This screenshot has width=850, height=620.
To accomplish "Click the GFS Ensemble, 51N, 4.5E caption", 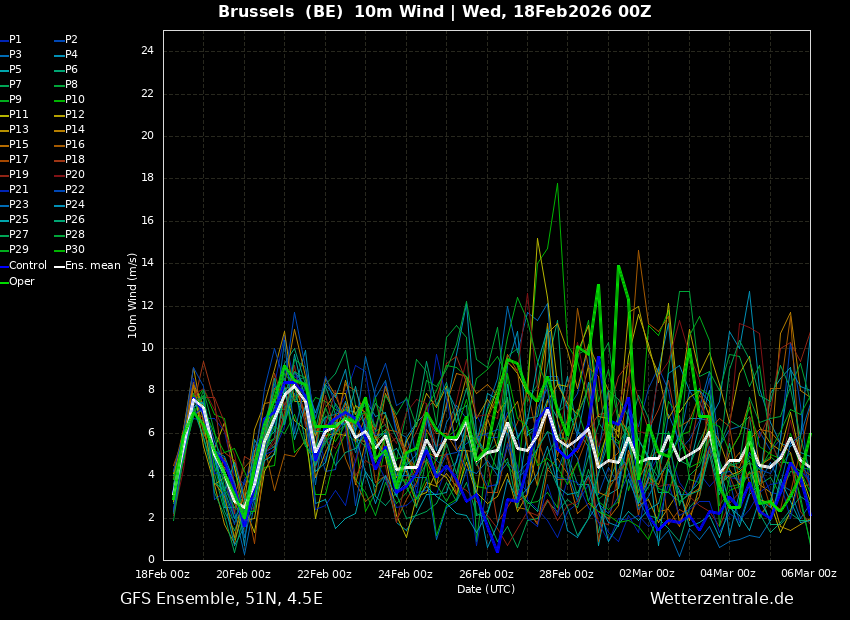I will click(221, 599).
